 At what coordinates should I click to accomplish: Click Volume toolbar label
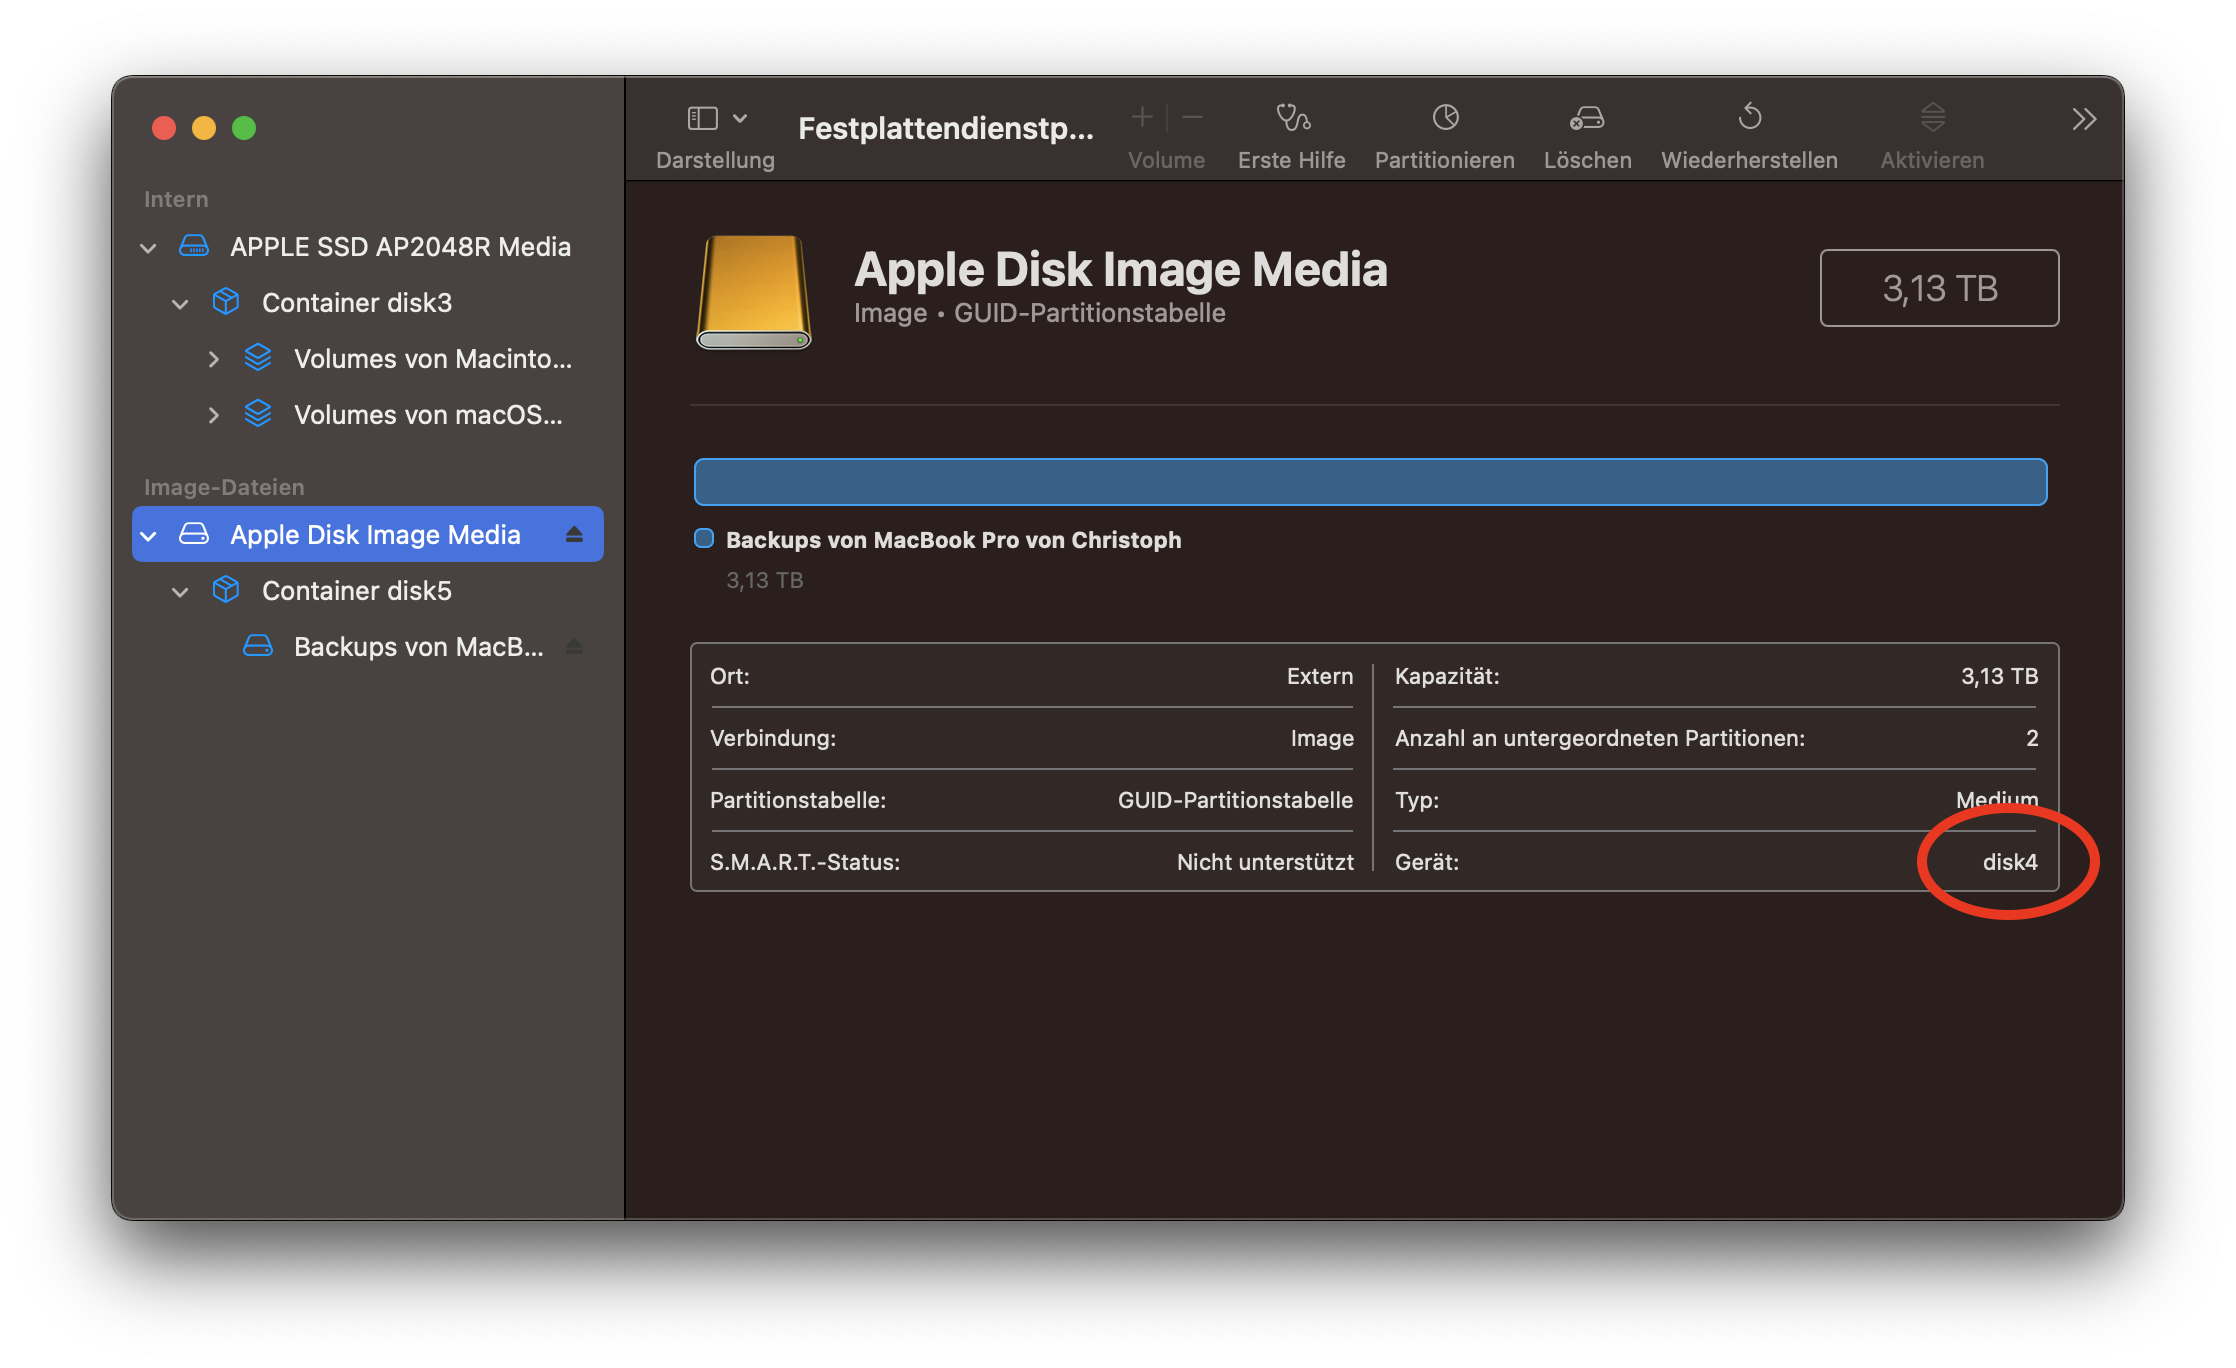tap(1166, 160)
